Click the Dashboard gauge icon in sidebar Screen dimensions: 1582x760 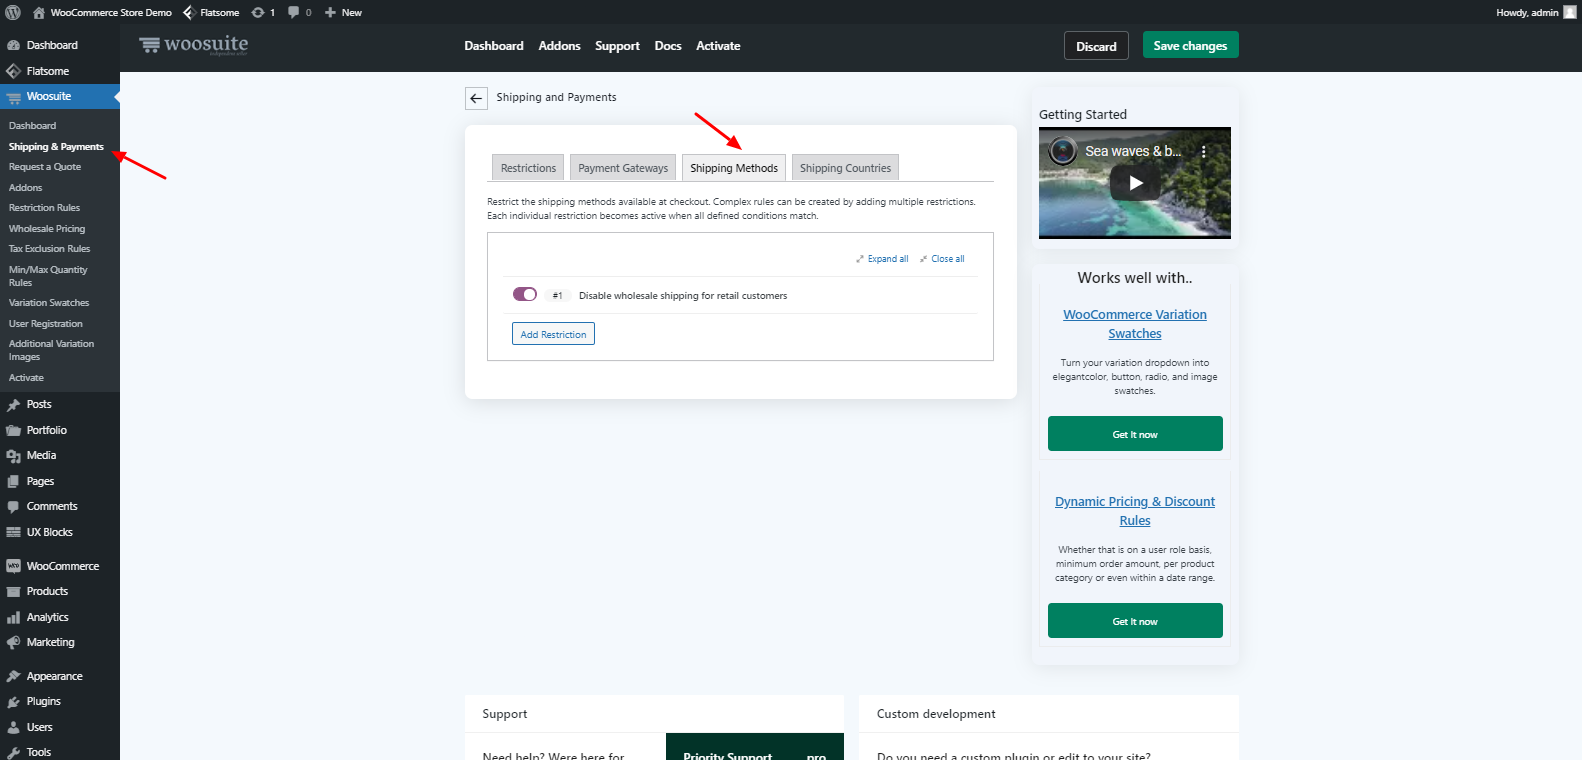(13, 45)
